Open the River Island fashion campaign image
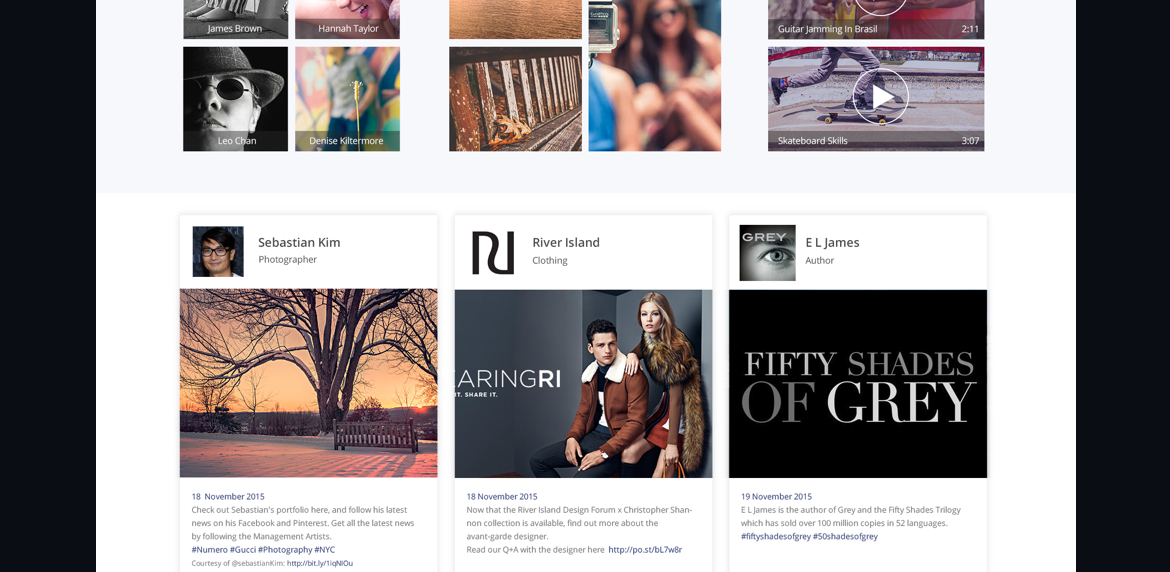 pos(583,383)
